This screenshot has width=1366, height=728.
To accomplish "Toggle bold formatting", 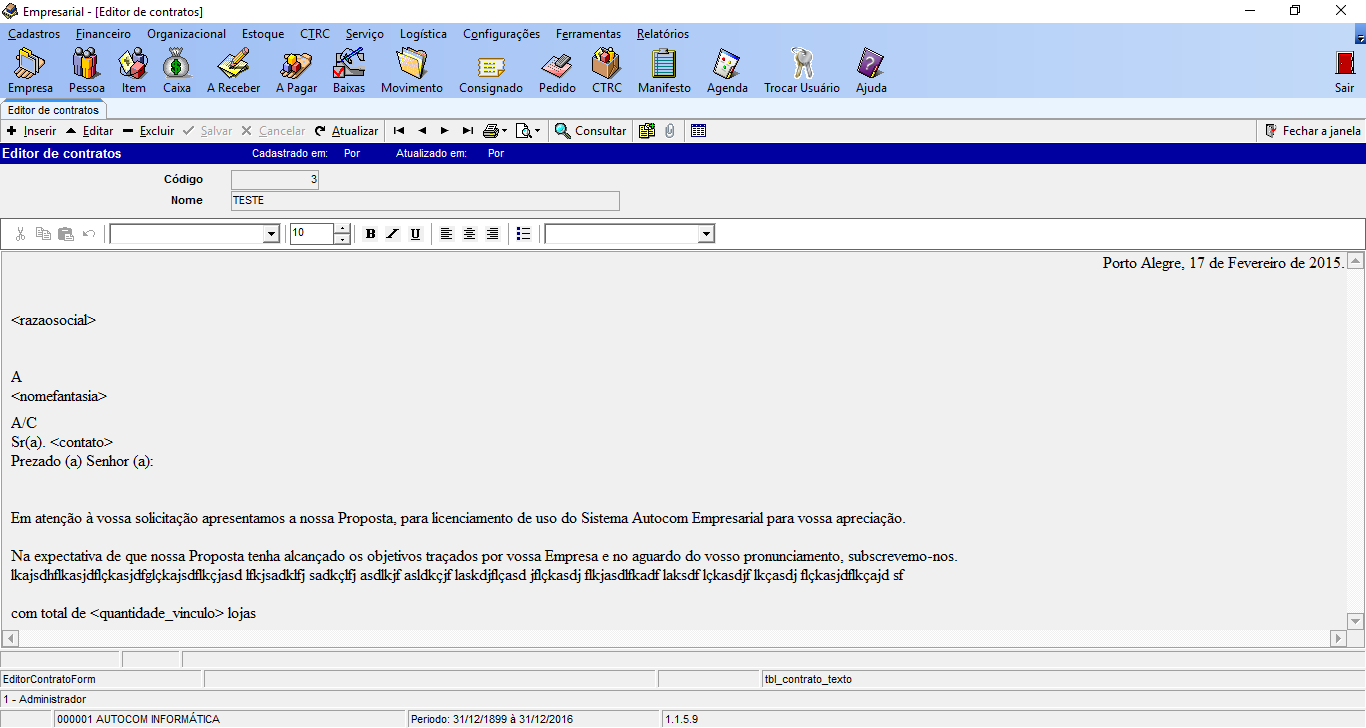I will pos(370,234).
